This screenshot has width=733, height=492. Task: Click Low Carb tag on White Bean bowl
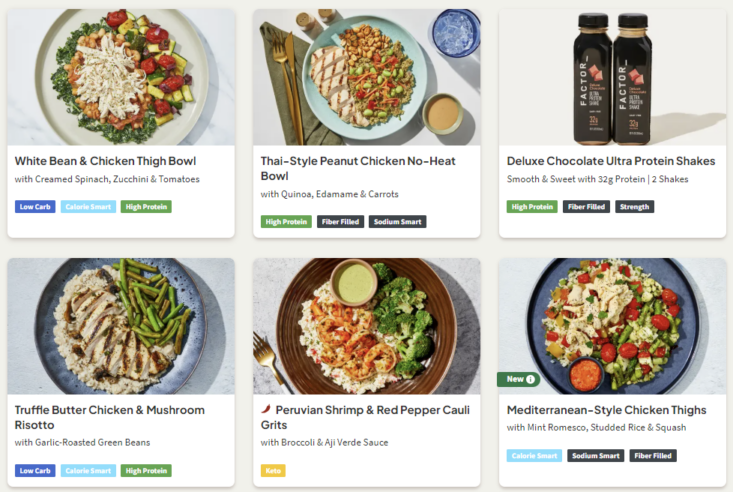coord(35,207)
